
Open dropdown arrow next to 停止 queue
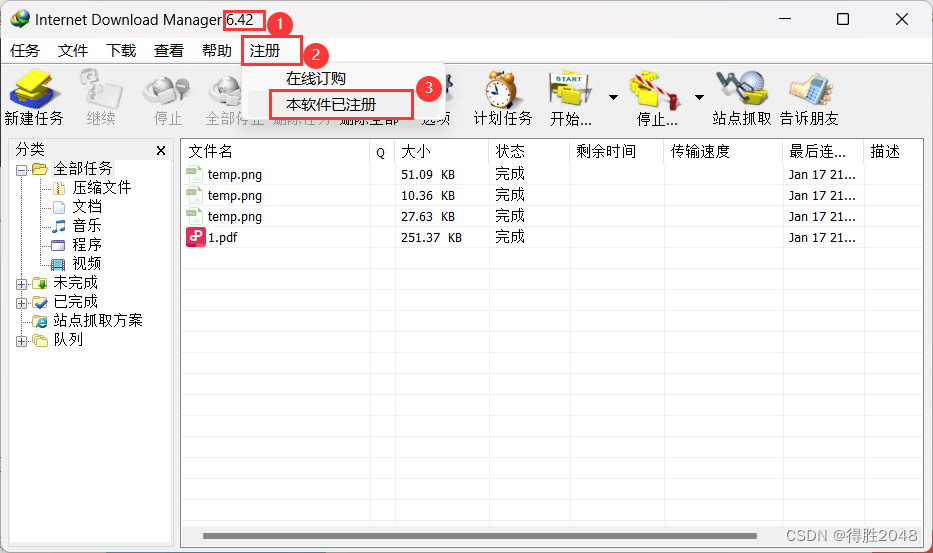tap(700, 97)
